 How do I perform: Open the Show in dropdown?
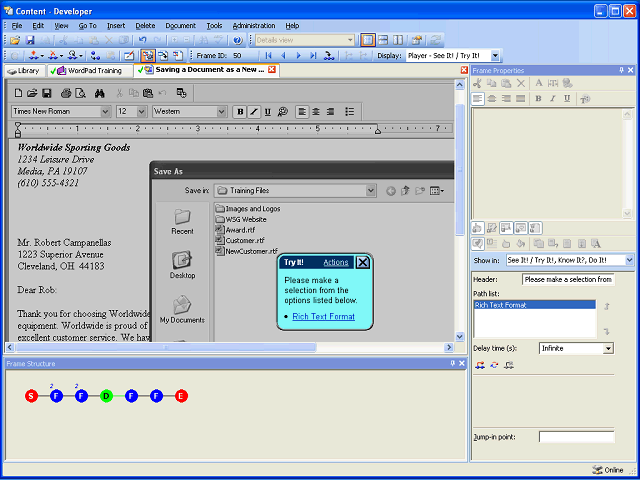pyautogui.click(x=629, y=260)
